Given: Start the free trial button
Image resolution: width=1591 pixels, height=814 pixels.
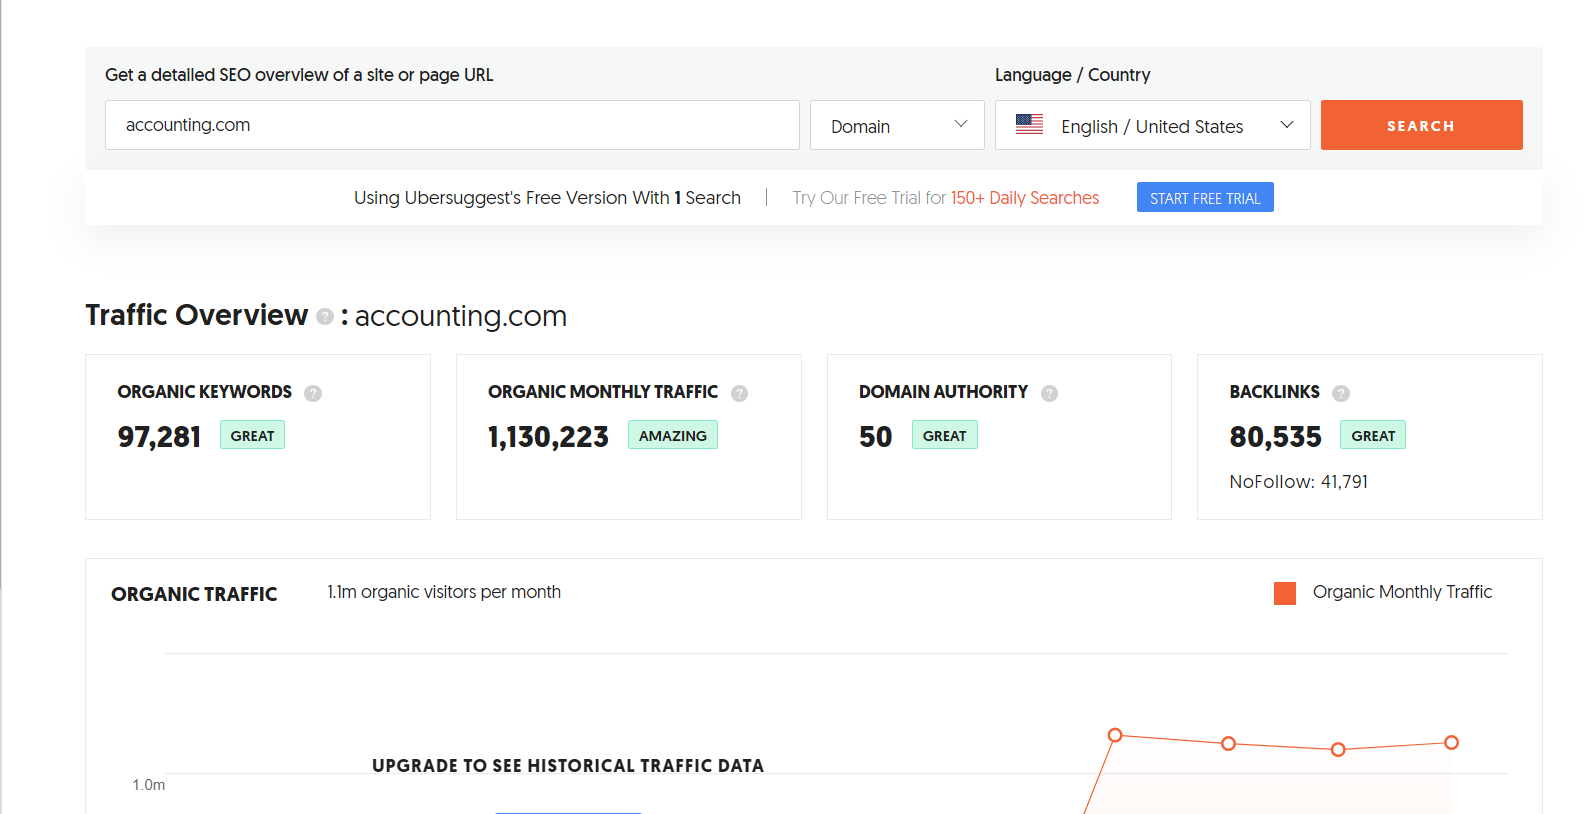Looking at the screenshot, I should pyautogui.click(x=1205, y=197).
